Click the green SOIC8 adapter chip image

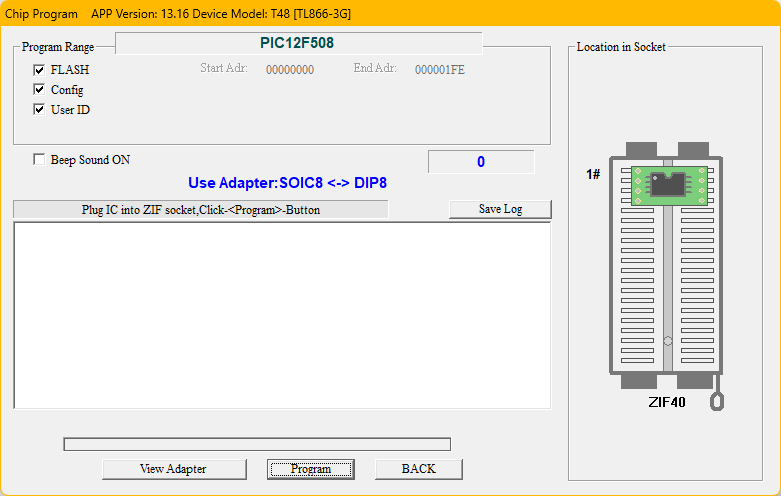[x=669, y=186]
